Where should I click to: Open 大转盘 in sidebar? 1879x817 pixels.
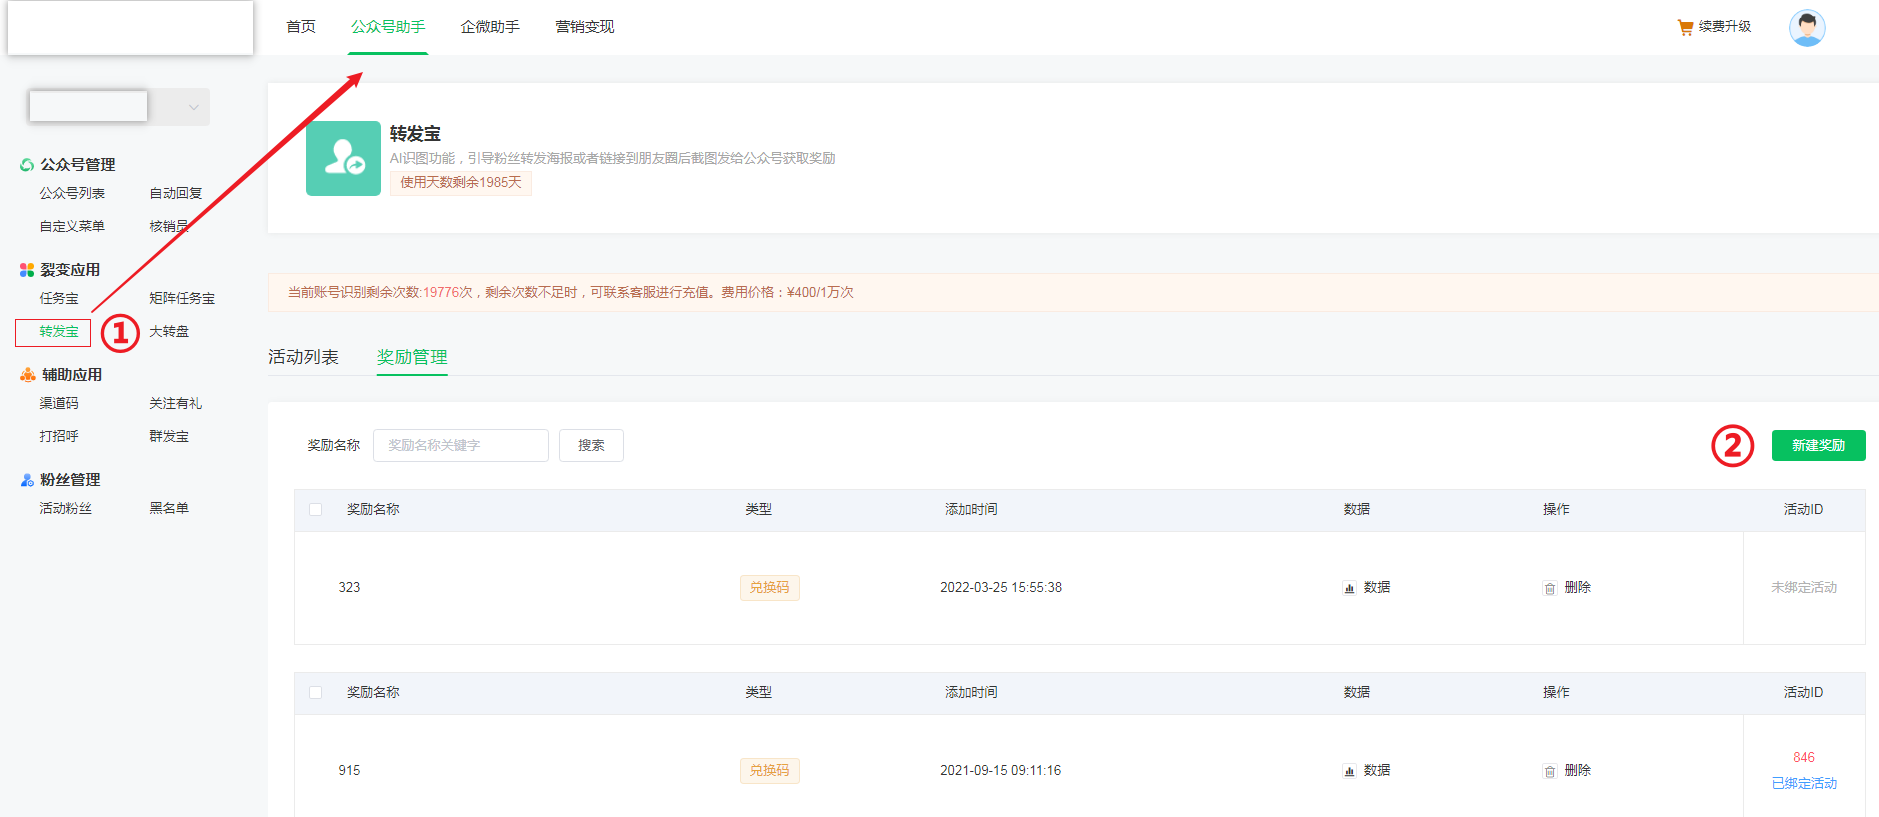(169, 332)
